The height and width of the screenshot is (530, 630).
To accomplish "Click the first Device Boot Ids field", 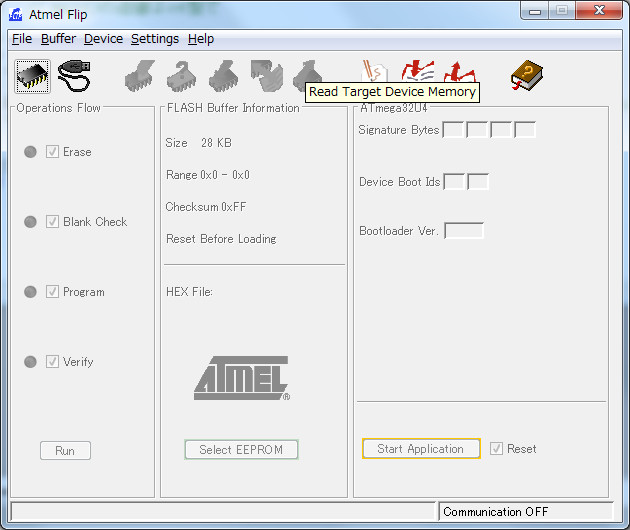I will click(454, 182).
